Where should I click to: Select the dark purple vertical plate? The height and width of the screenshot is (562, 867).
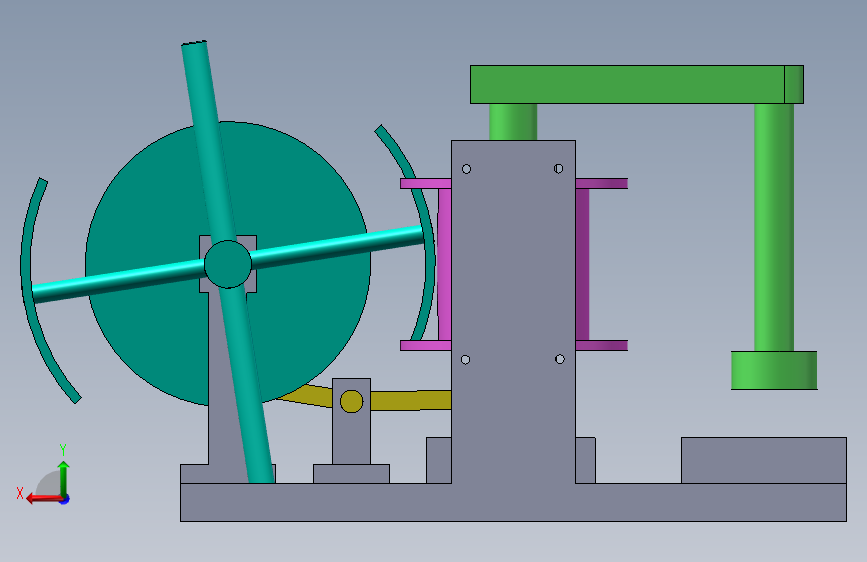click(x=582, y=264)
